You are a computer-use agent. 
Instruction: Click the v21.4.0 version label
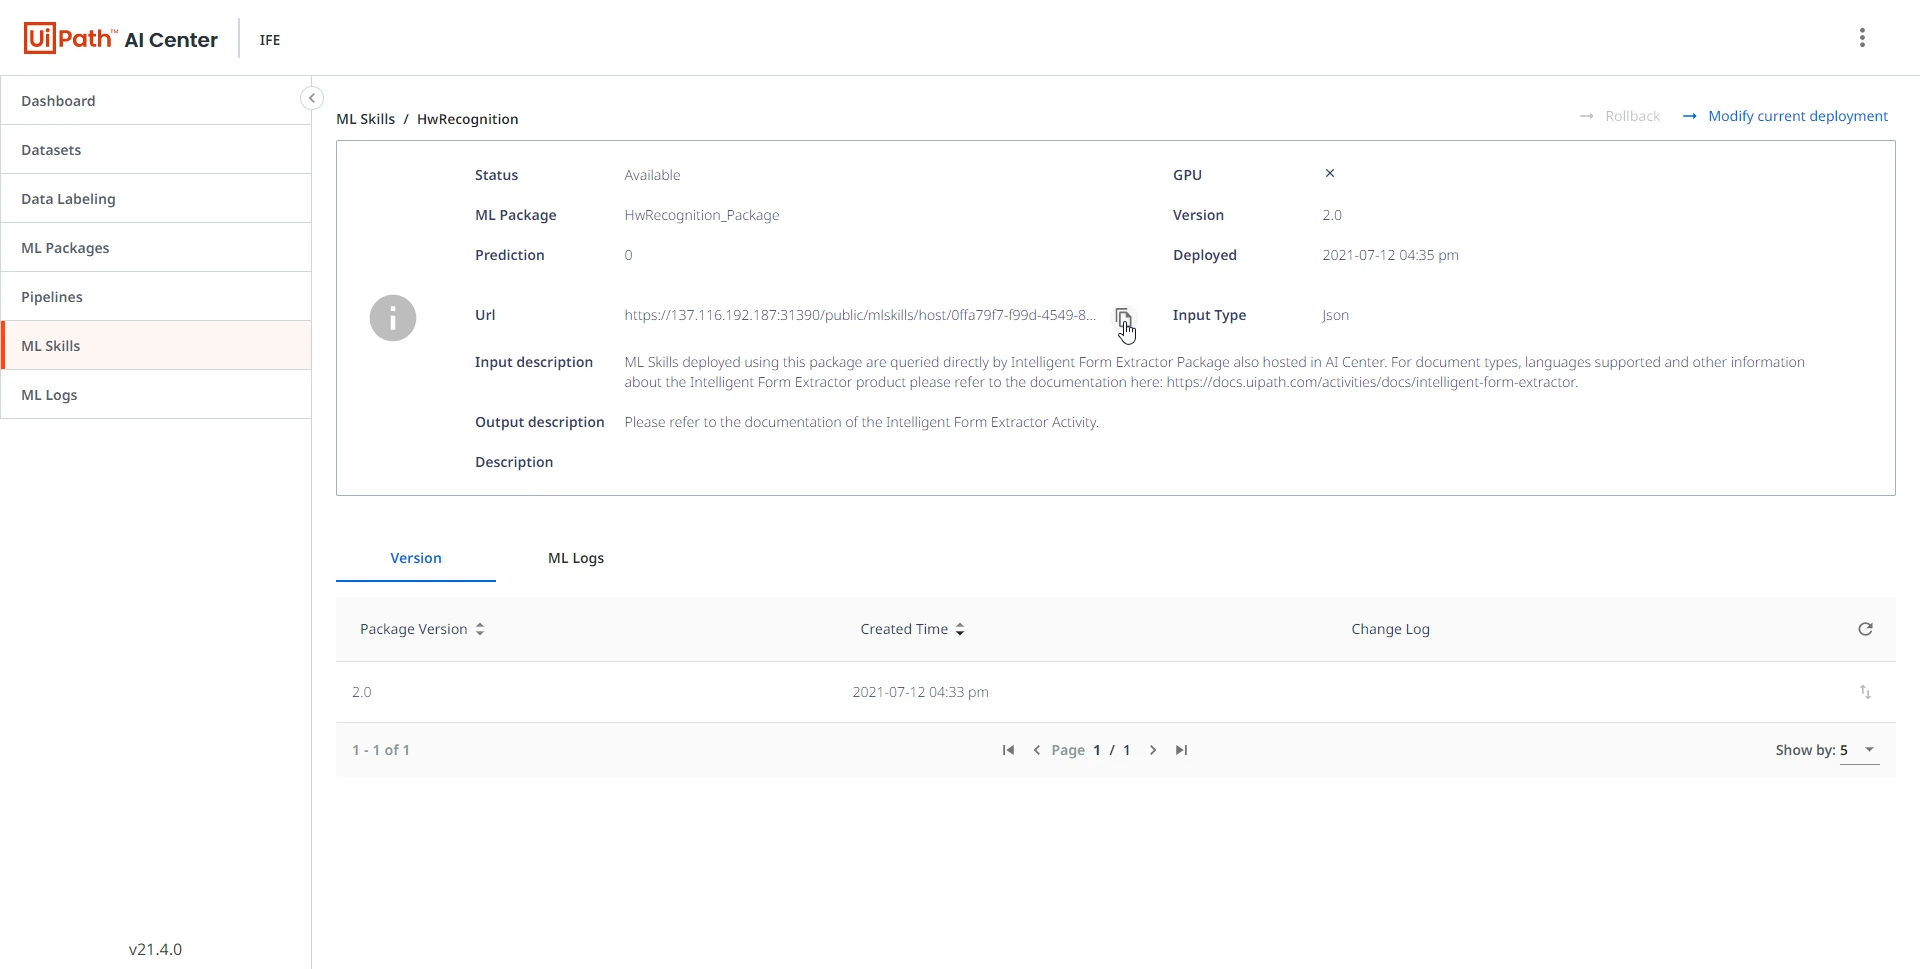click(156, 949)
